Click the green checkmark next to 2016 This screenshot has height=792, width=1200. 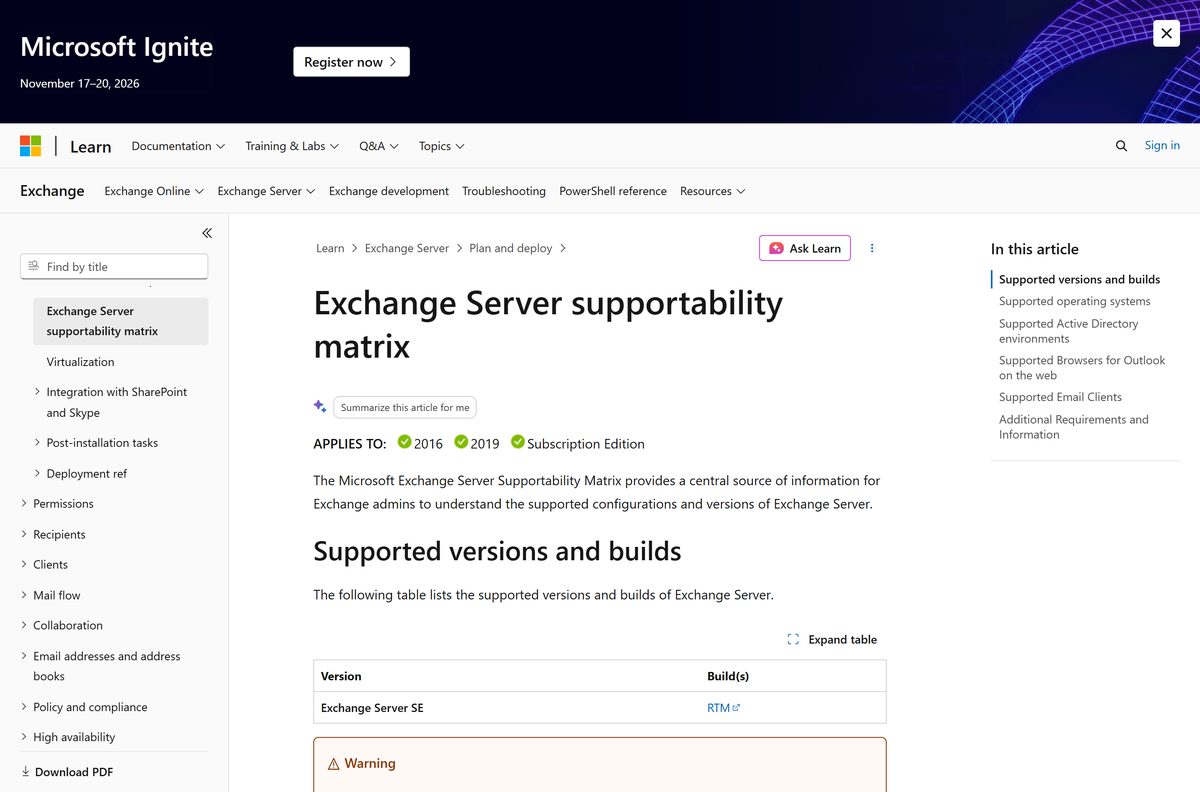[404, 442]
